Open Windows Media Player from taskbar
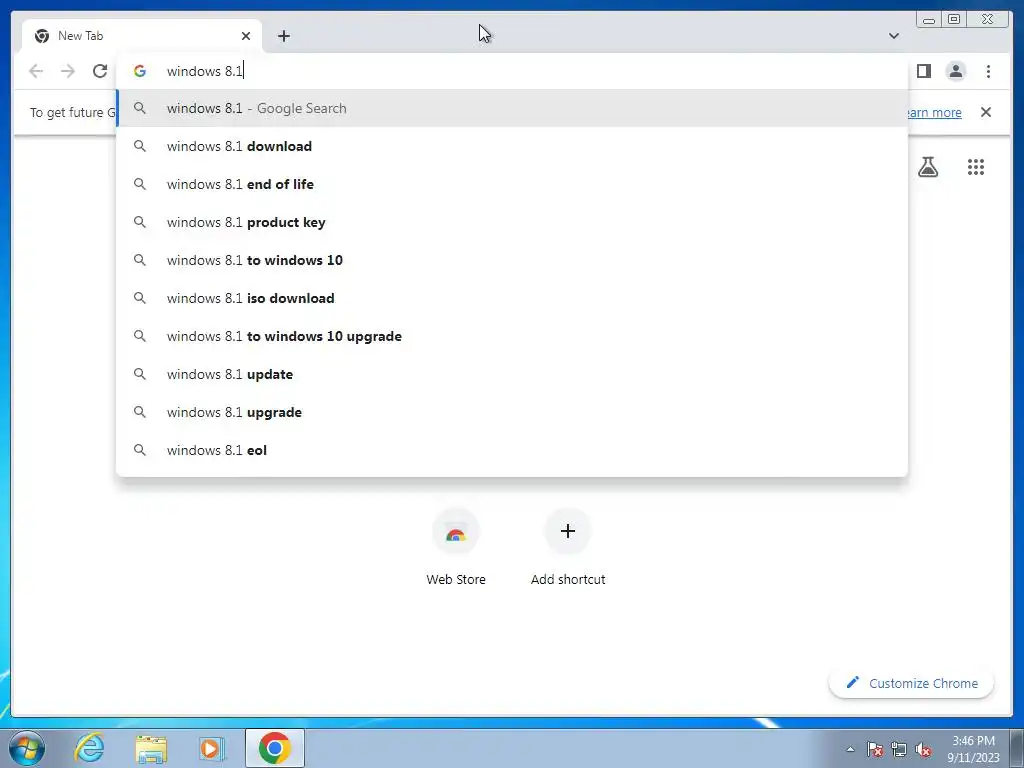 pyautogui.click(x=212, y=748)
